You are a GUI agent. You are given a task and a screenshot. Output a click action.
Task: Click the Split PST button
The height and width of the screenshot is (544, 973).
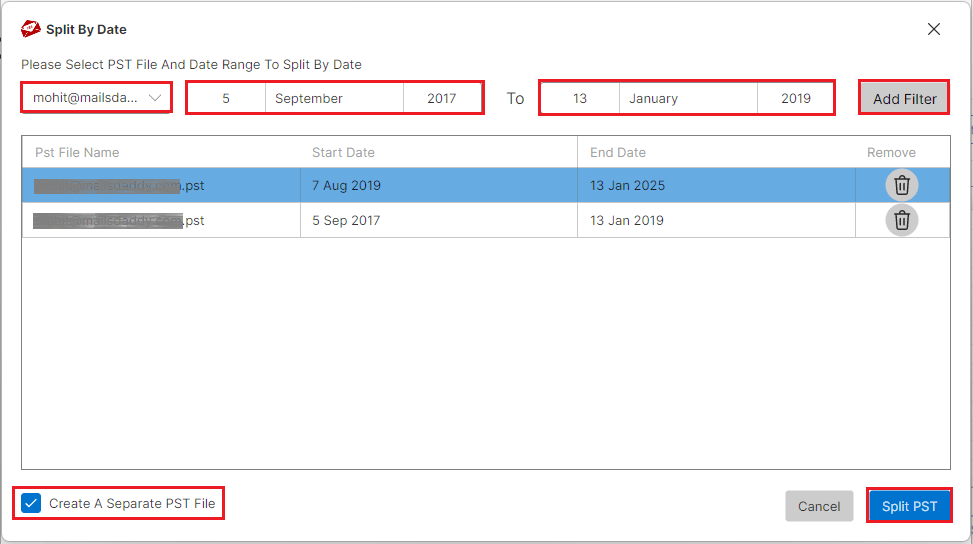tap(909, 506)
